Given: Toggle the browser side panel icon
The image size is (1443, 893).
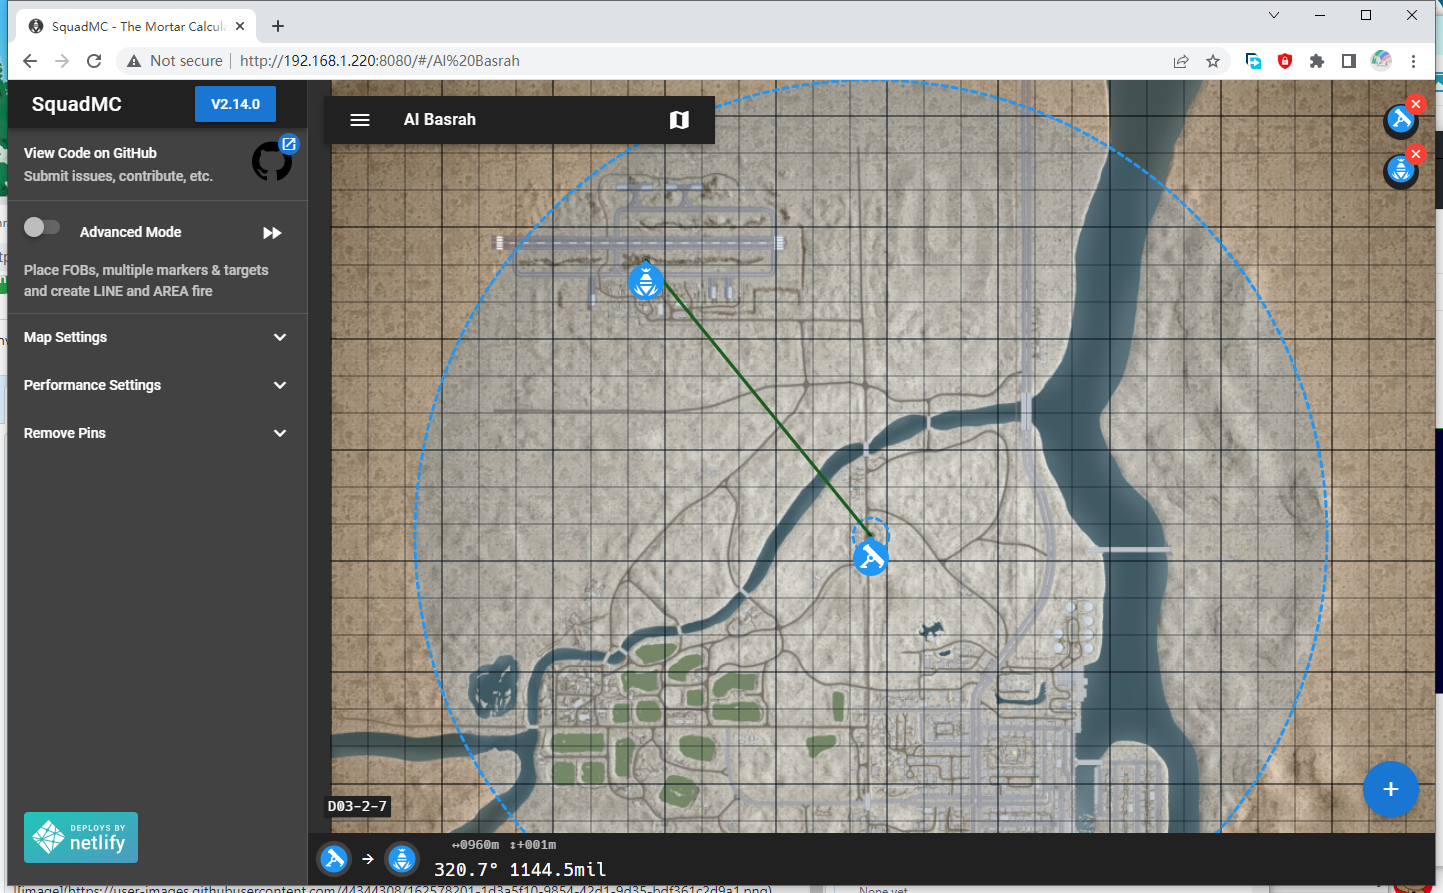Looking at the screenshot, I should point(1349,61).
